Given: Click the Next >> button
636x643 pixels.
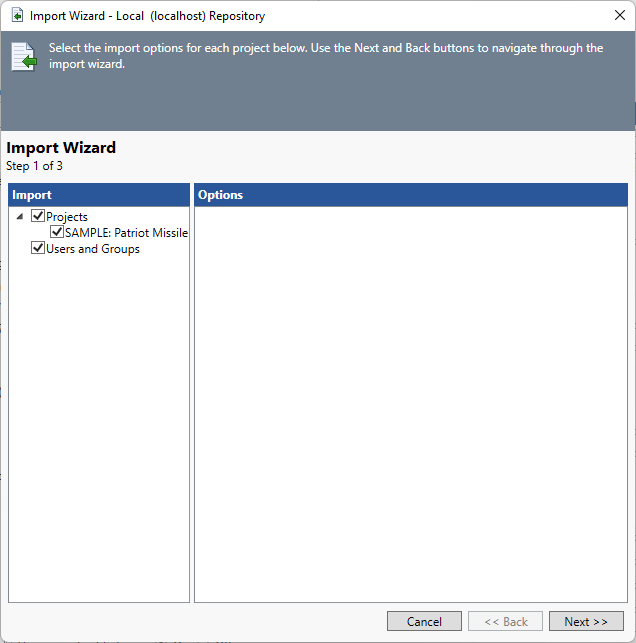Looking at the screenshot, I should click(x=586, y=621).
